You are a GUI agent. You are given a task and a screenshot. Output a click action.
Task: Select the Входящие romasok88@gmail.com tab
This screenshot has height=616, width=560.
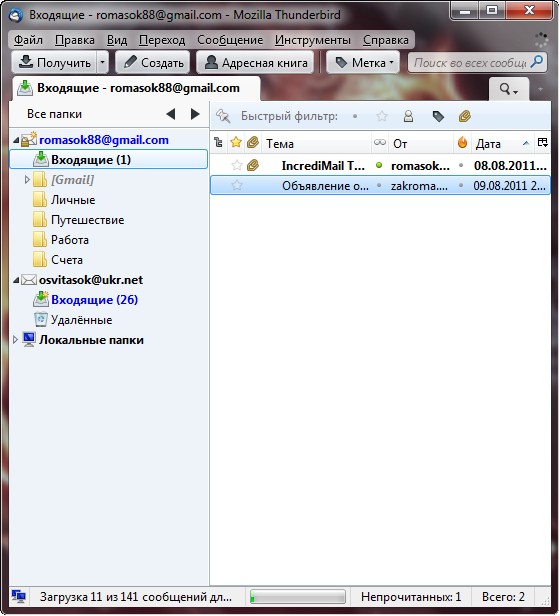pos(136,88)
